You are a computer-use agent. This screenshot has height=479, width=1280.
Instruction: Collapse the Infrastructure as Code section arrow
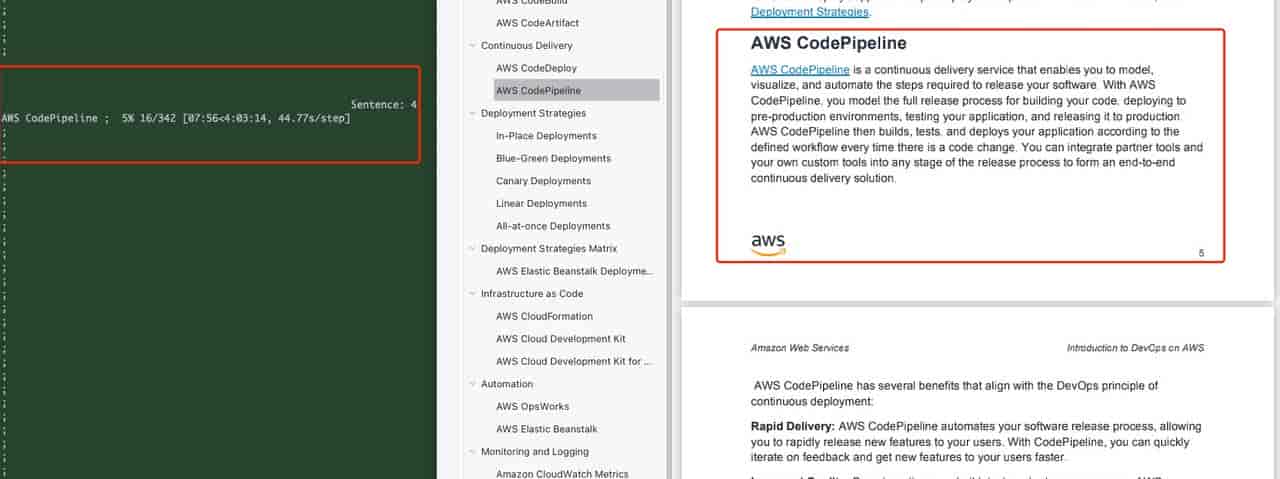472,294
